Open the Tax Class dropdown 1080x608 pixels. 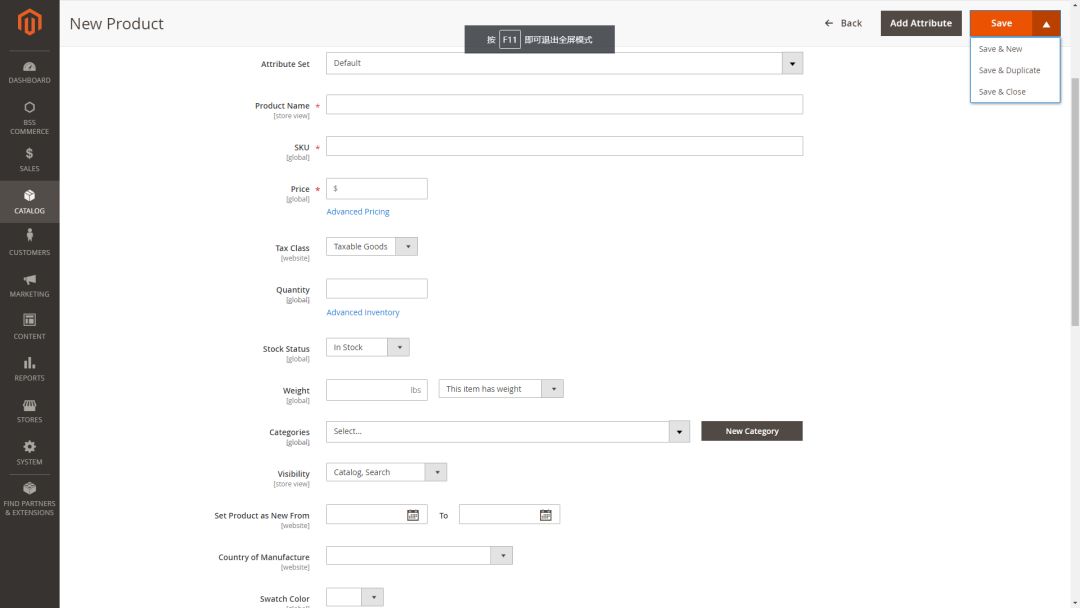407,247
